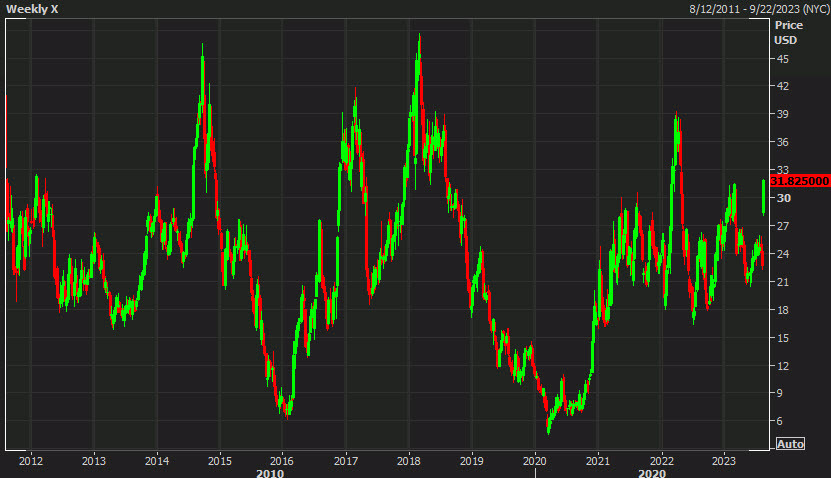Click the 2010 decade label below axis

[270, 473]
